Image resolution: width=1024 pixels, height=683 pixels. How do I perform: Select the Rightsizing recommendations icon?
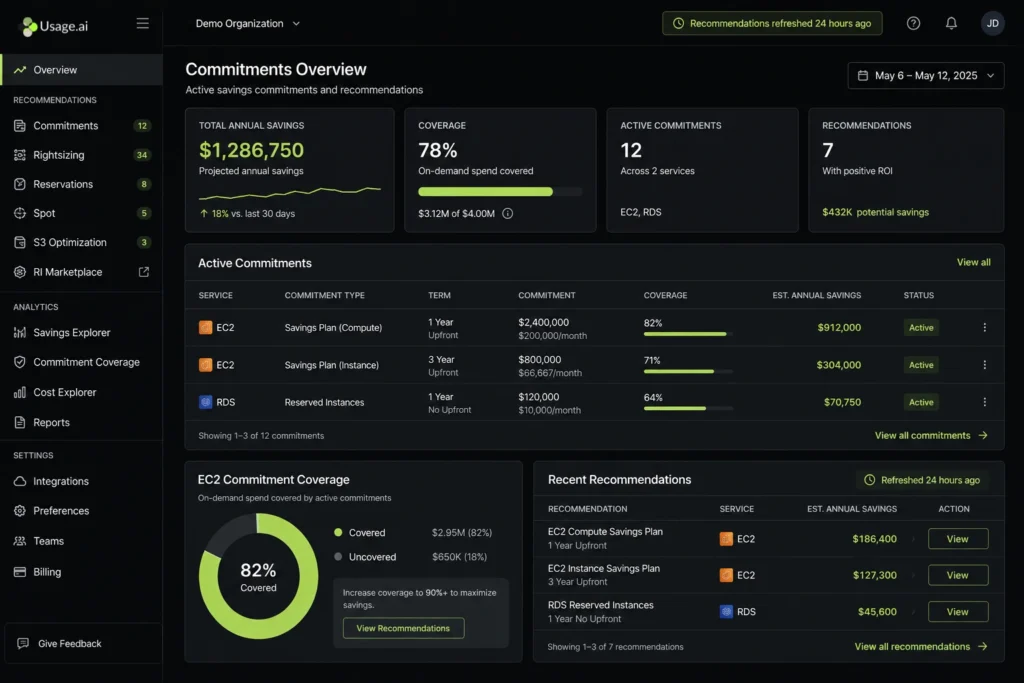click(22, 155)
